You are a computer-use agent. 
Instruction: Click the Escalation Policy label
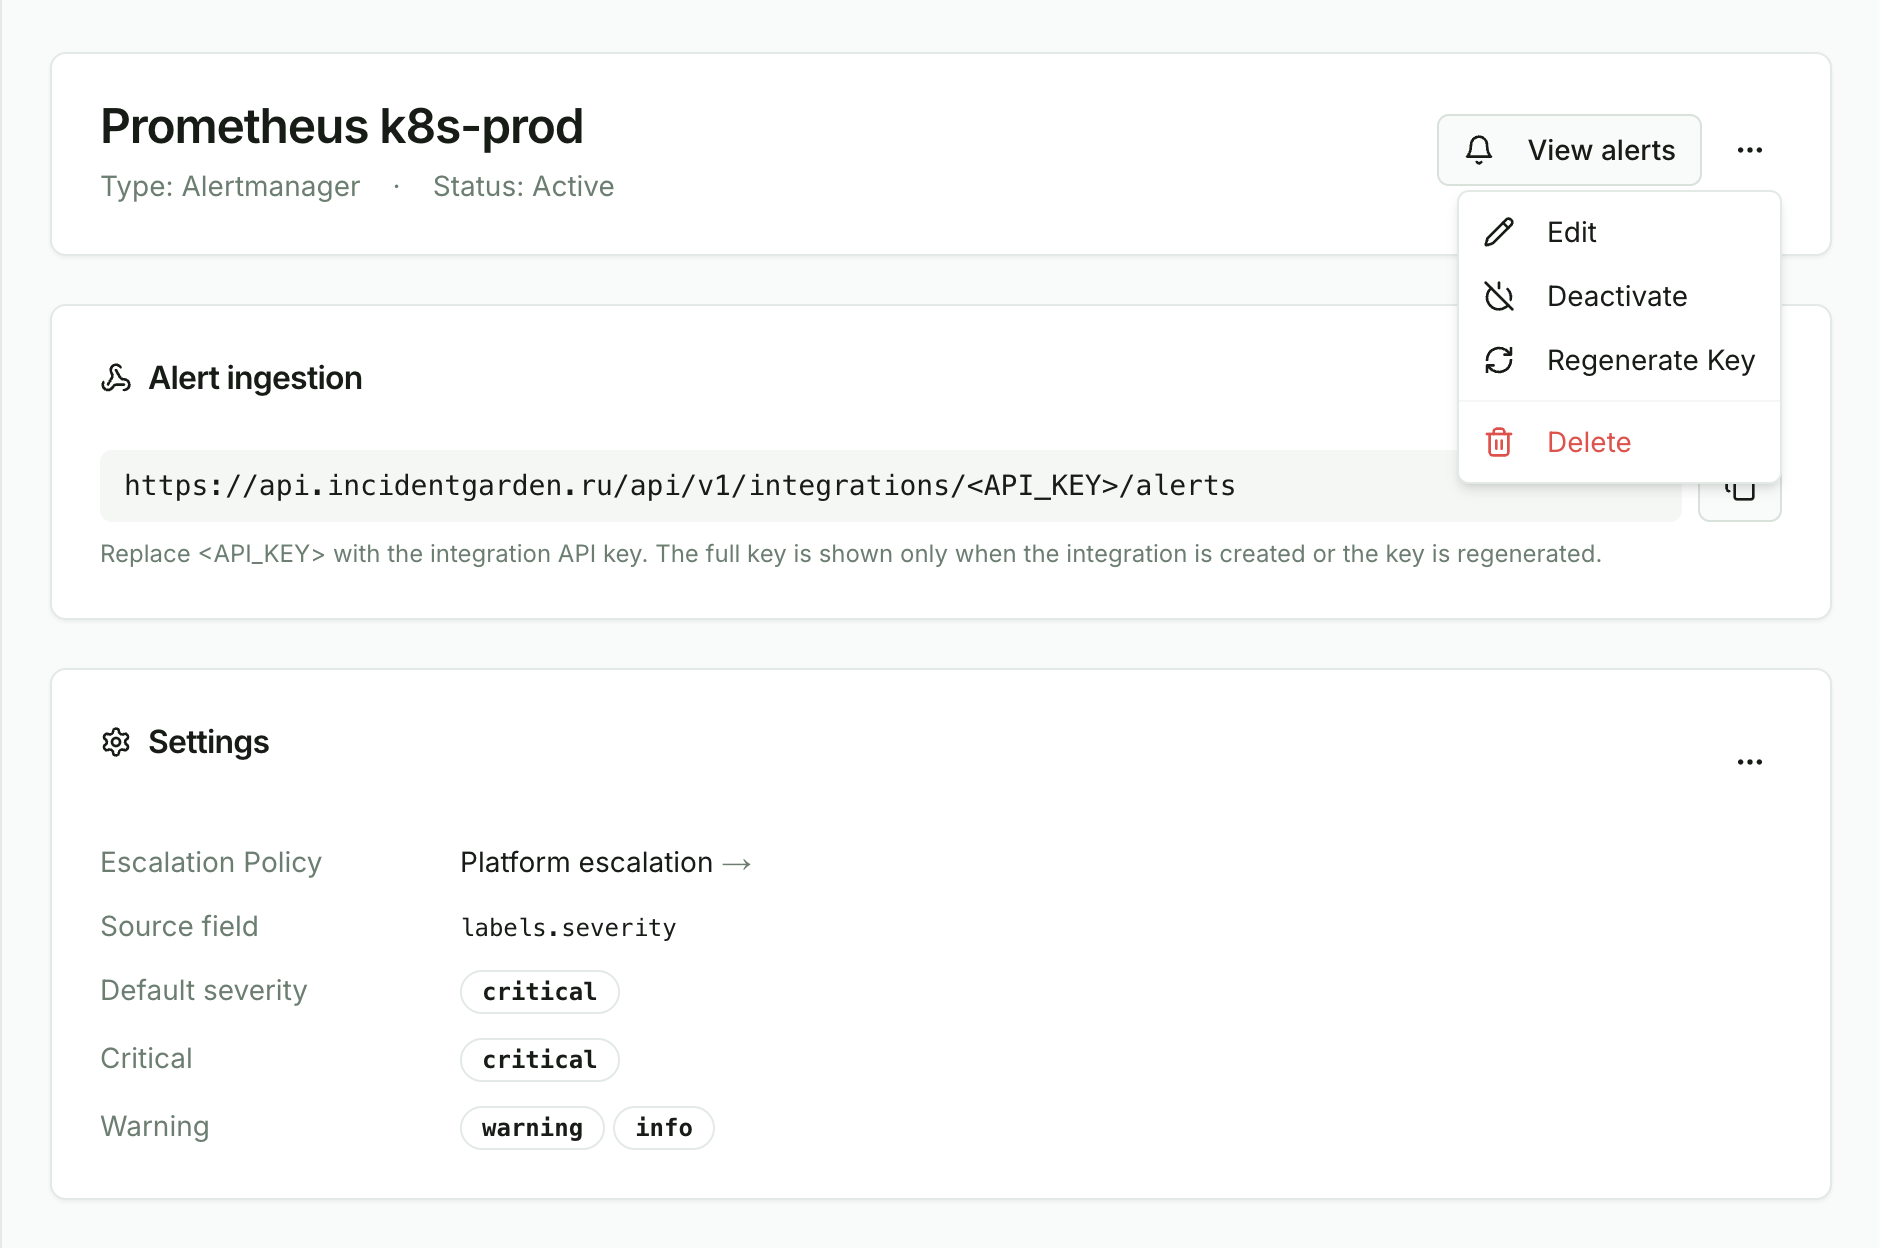pos(211,862)
